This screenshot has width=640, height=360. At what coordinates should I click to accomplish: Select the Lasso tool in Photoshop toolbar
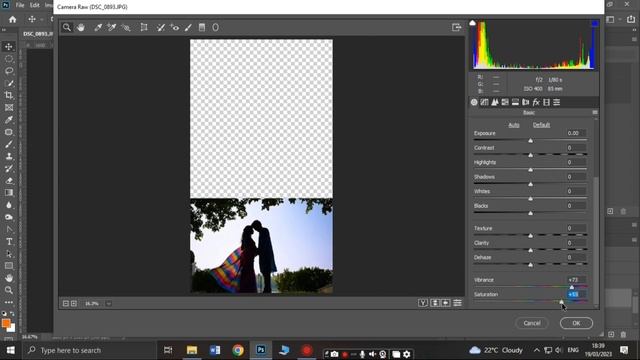9,71
